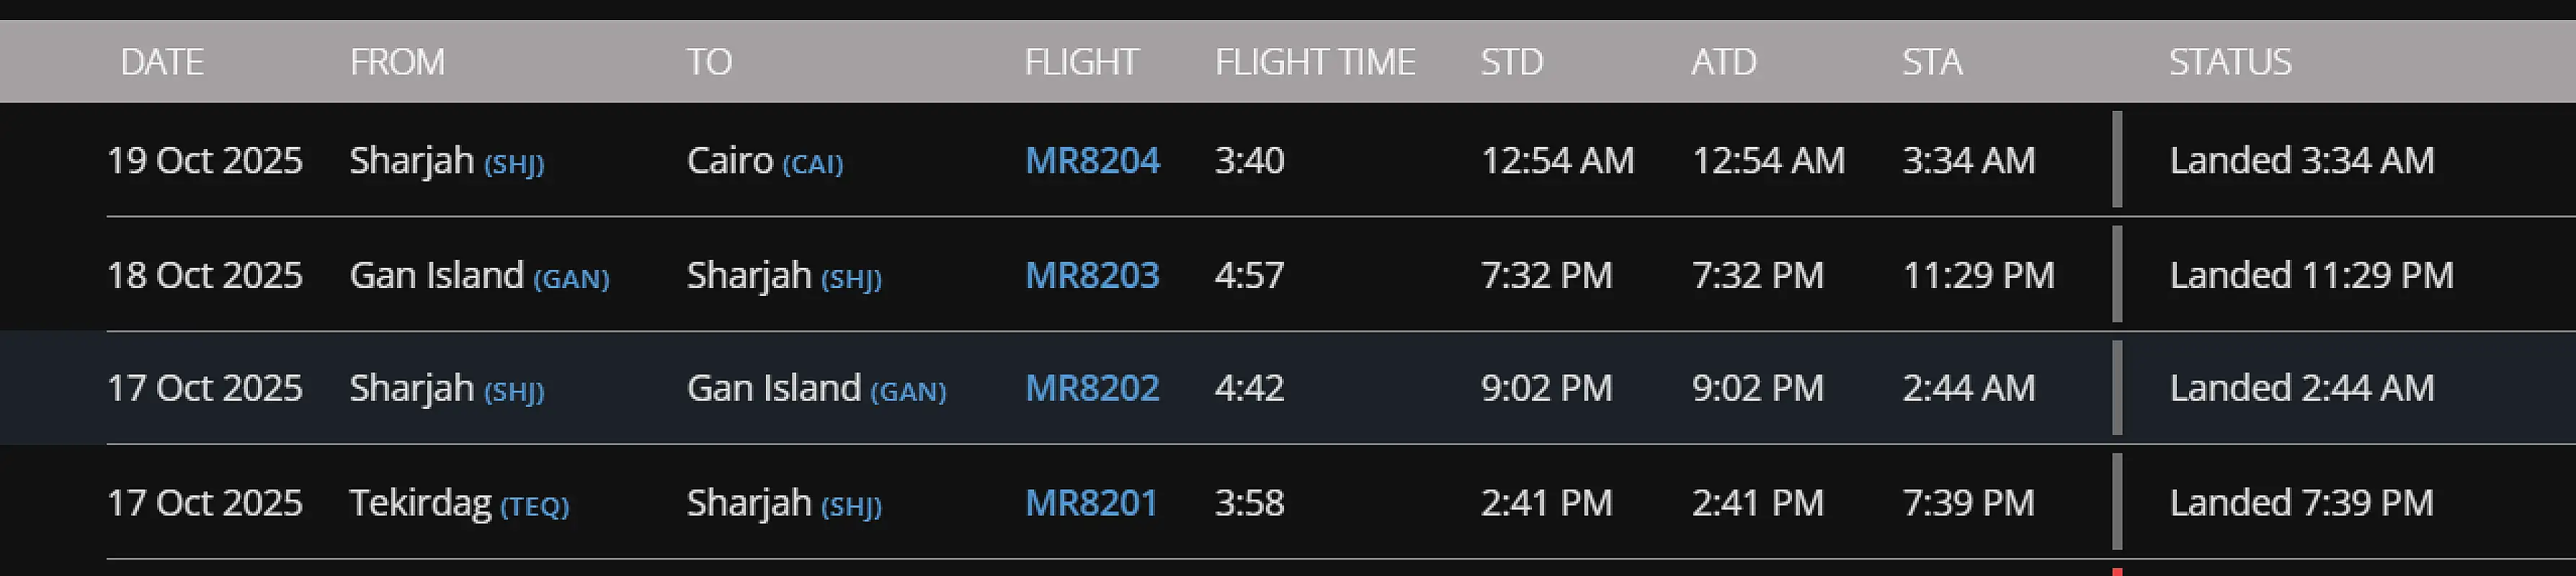
Task: Click the STATUS column header
Action: [2230, 62]
